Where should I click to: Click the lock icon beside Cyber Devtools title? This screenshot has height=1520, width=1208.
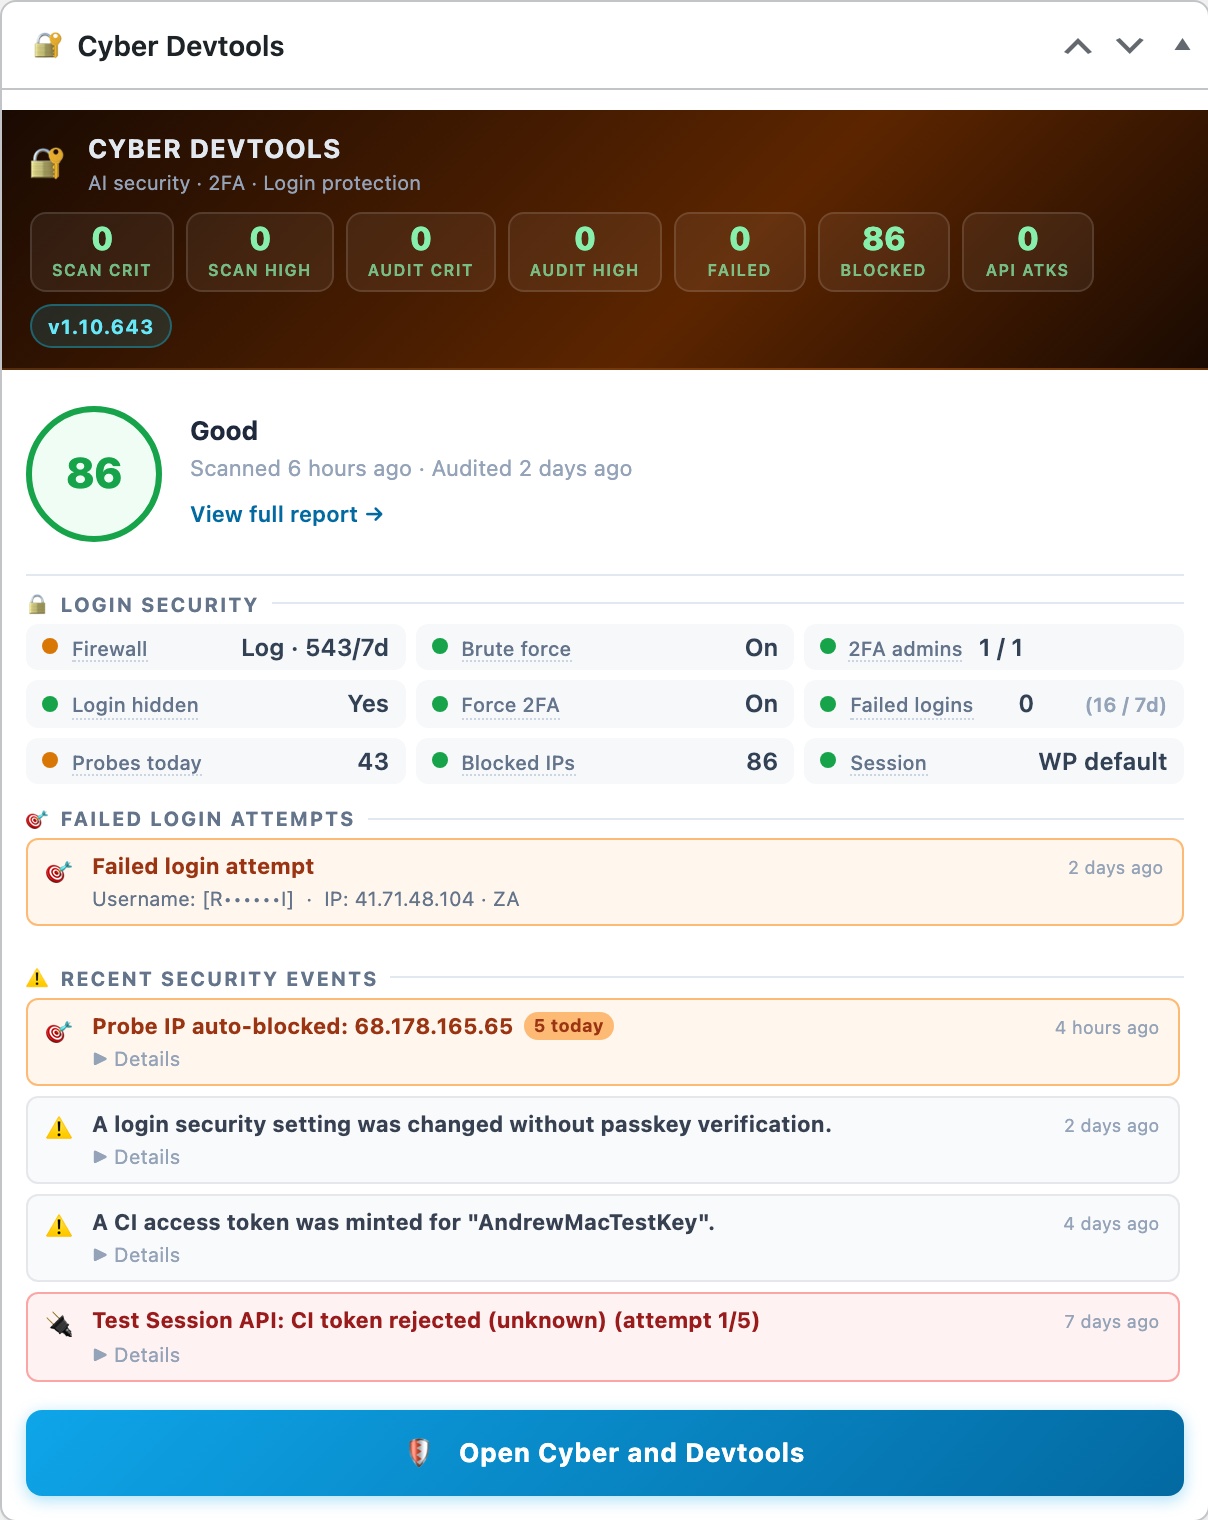[x=47, y=46]
